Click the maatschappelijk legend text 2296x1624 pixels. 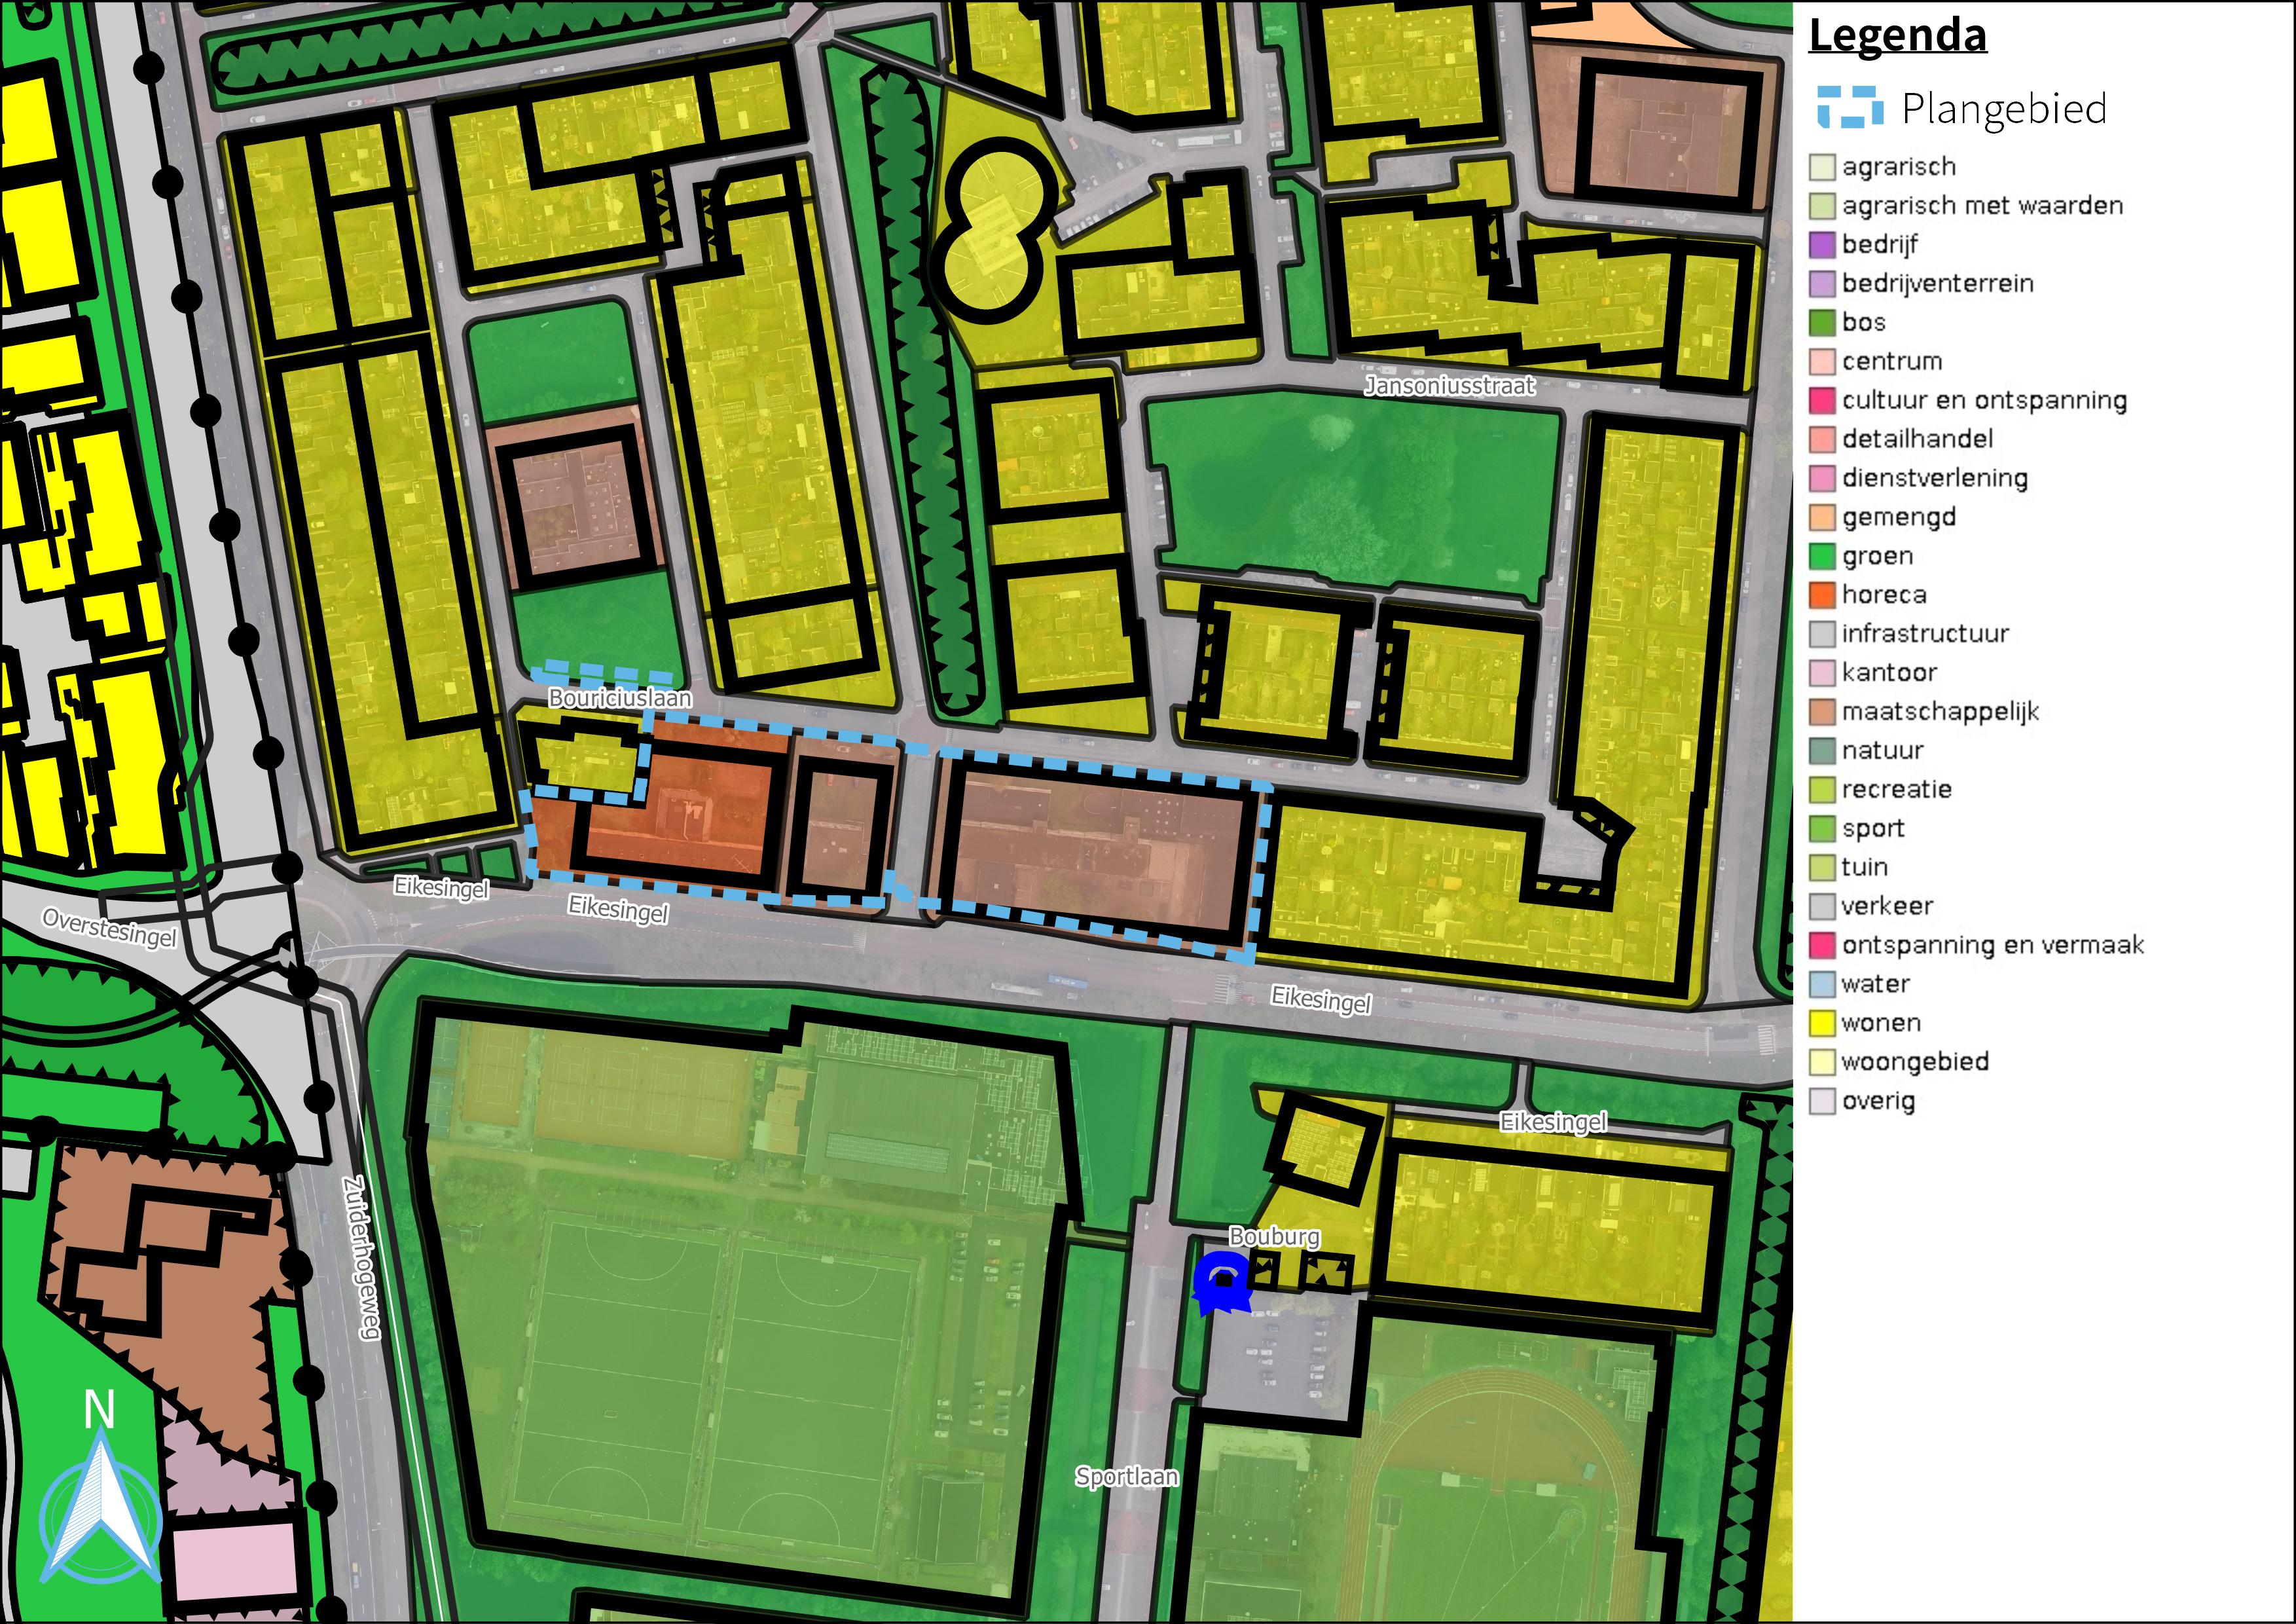(x=1940, y=712)
